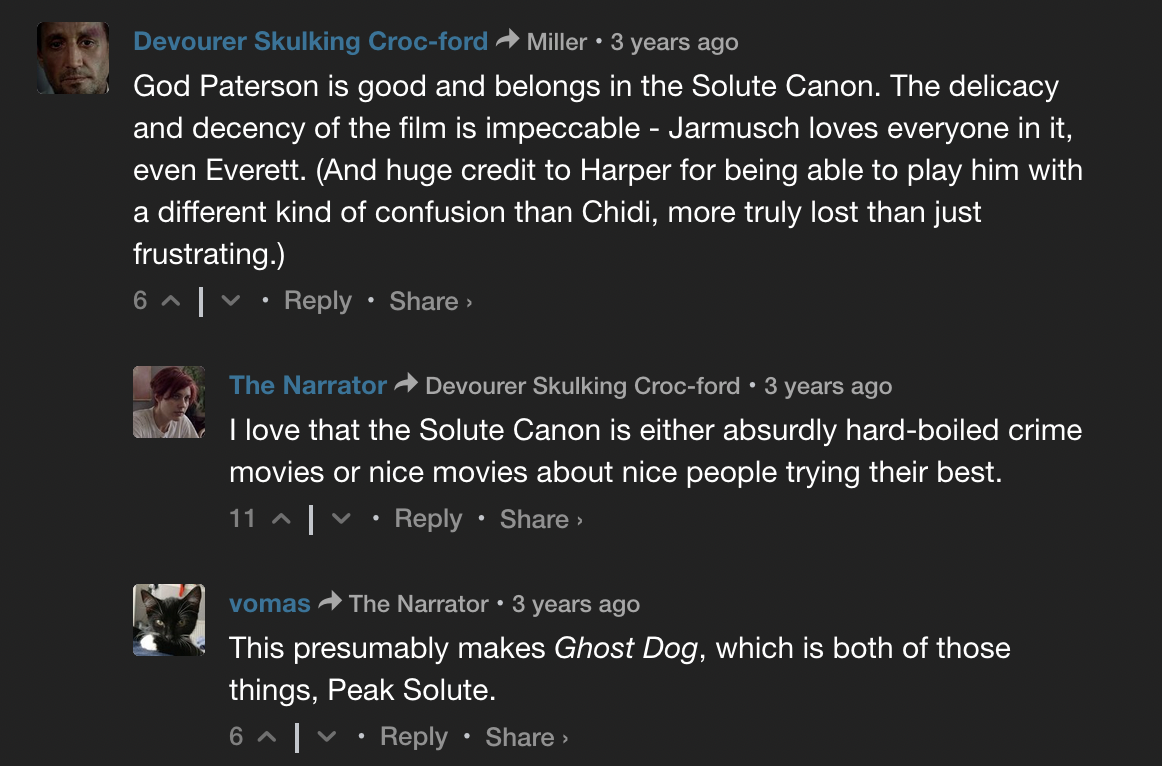
Task: Click reply arrow icon next to Miller
Action: tap(508, 39)
